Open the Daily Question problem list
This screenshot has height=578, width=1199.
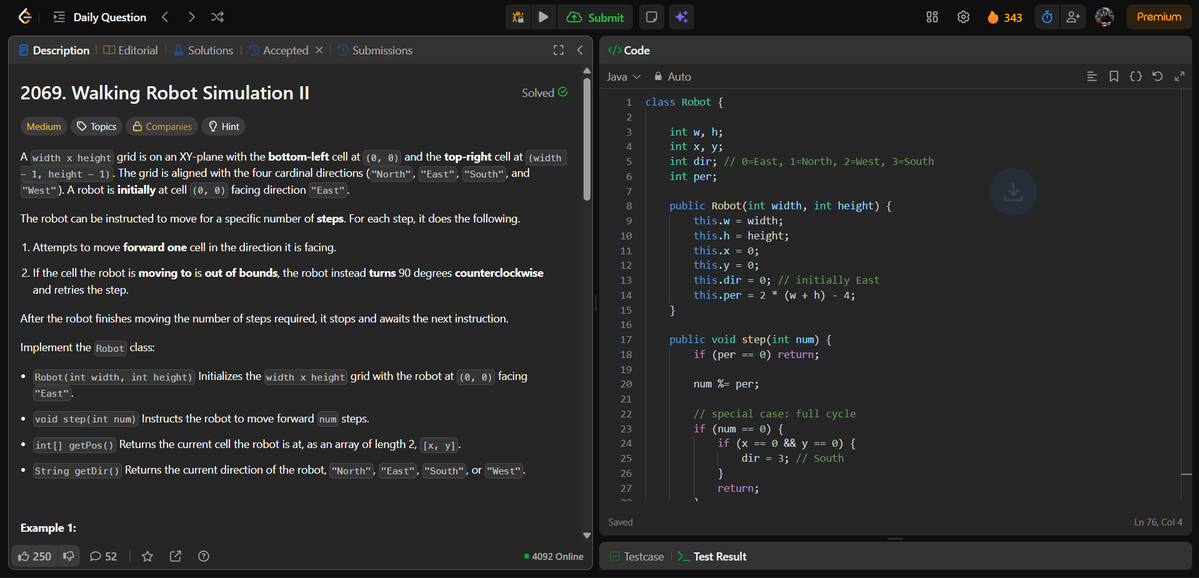tap(100, 17)
